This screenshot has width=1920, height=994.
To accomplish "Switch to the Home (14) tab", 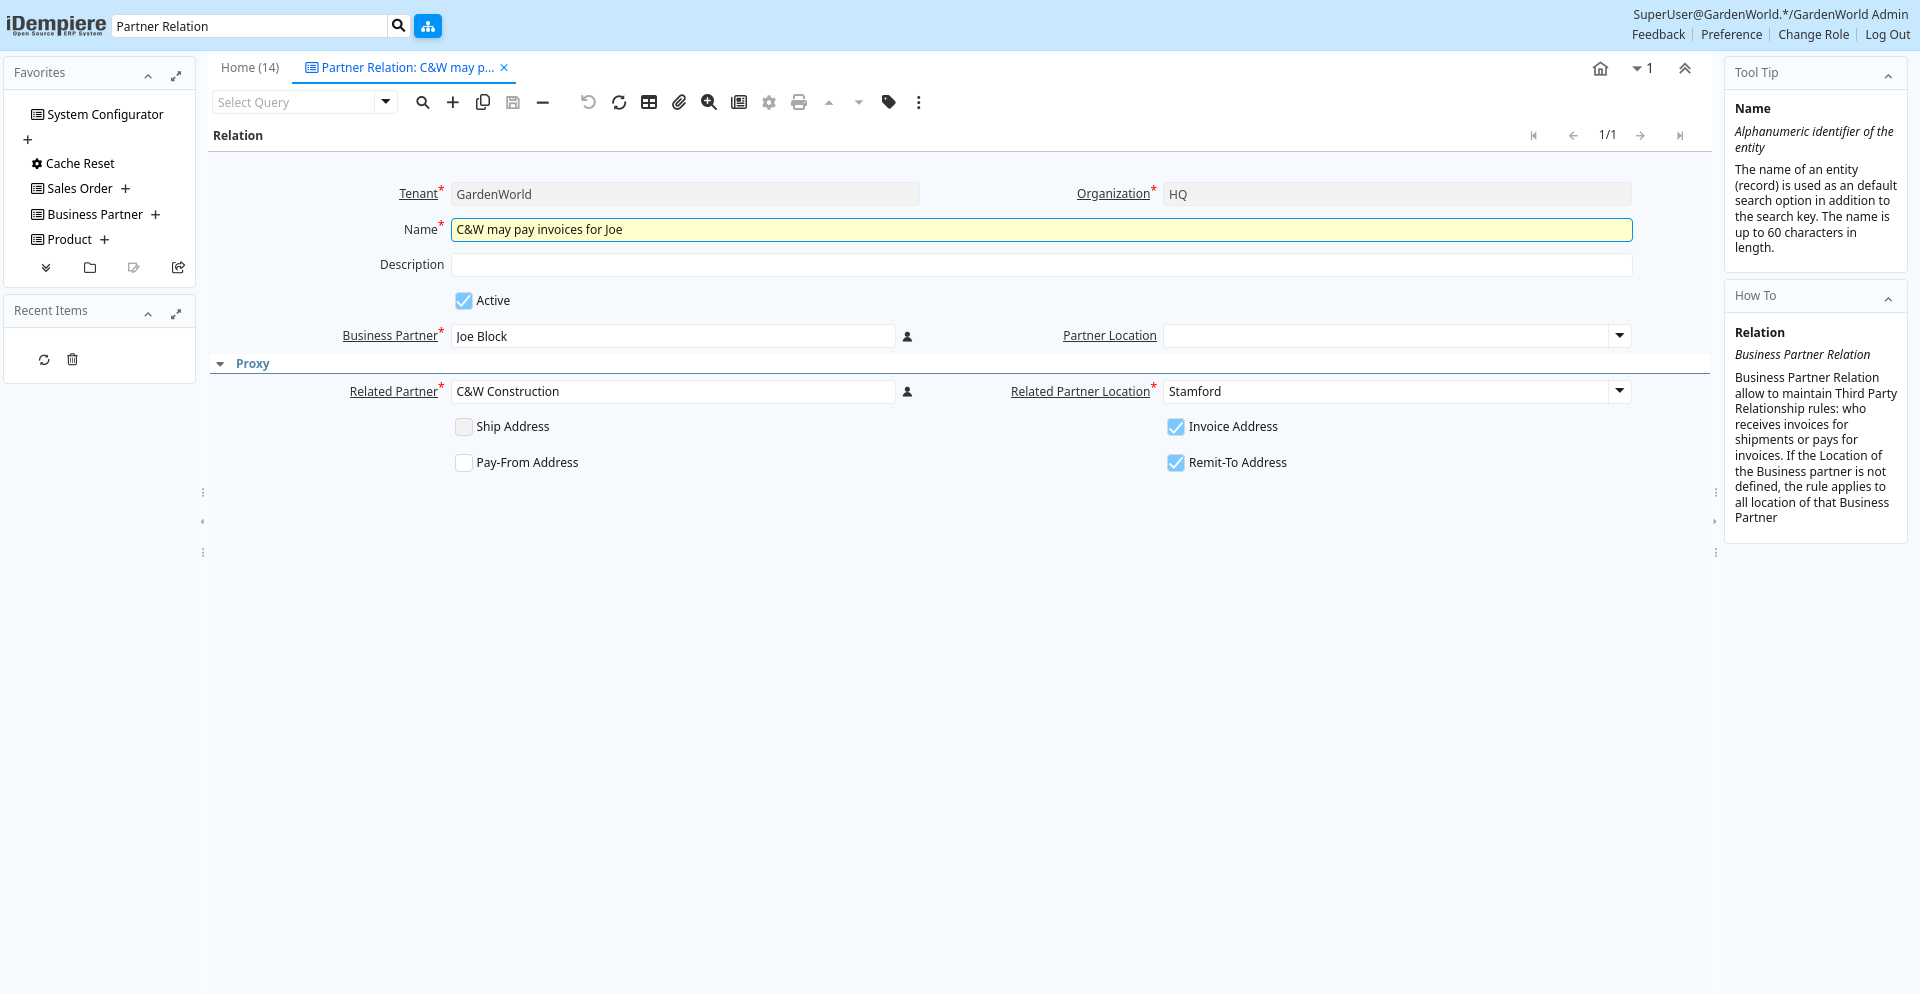I will pyautogui.click(x=250, y=68).
